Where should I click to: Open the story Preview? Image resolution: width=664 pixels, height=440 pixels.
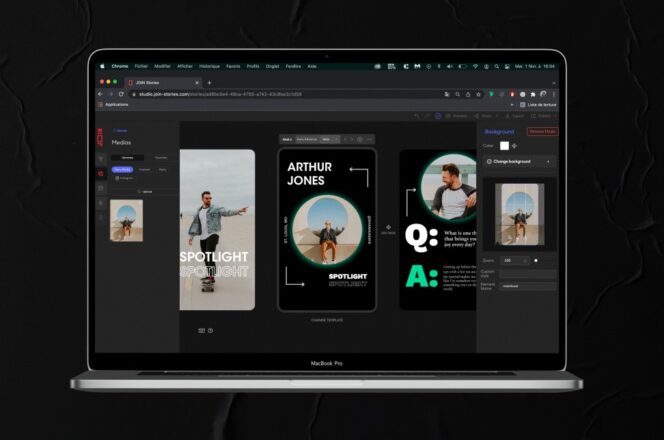(x=456, y=116)
